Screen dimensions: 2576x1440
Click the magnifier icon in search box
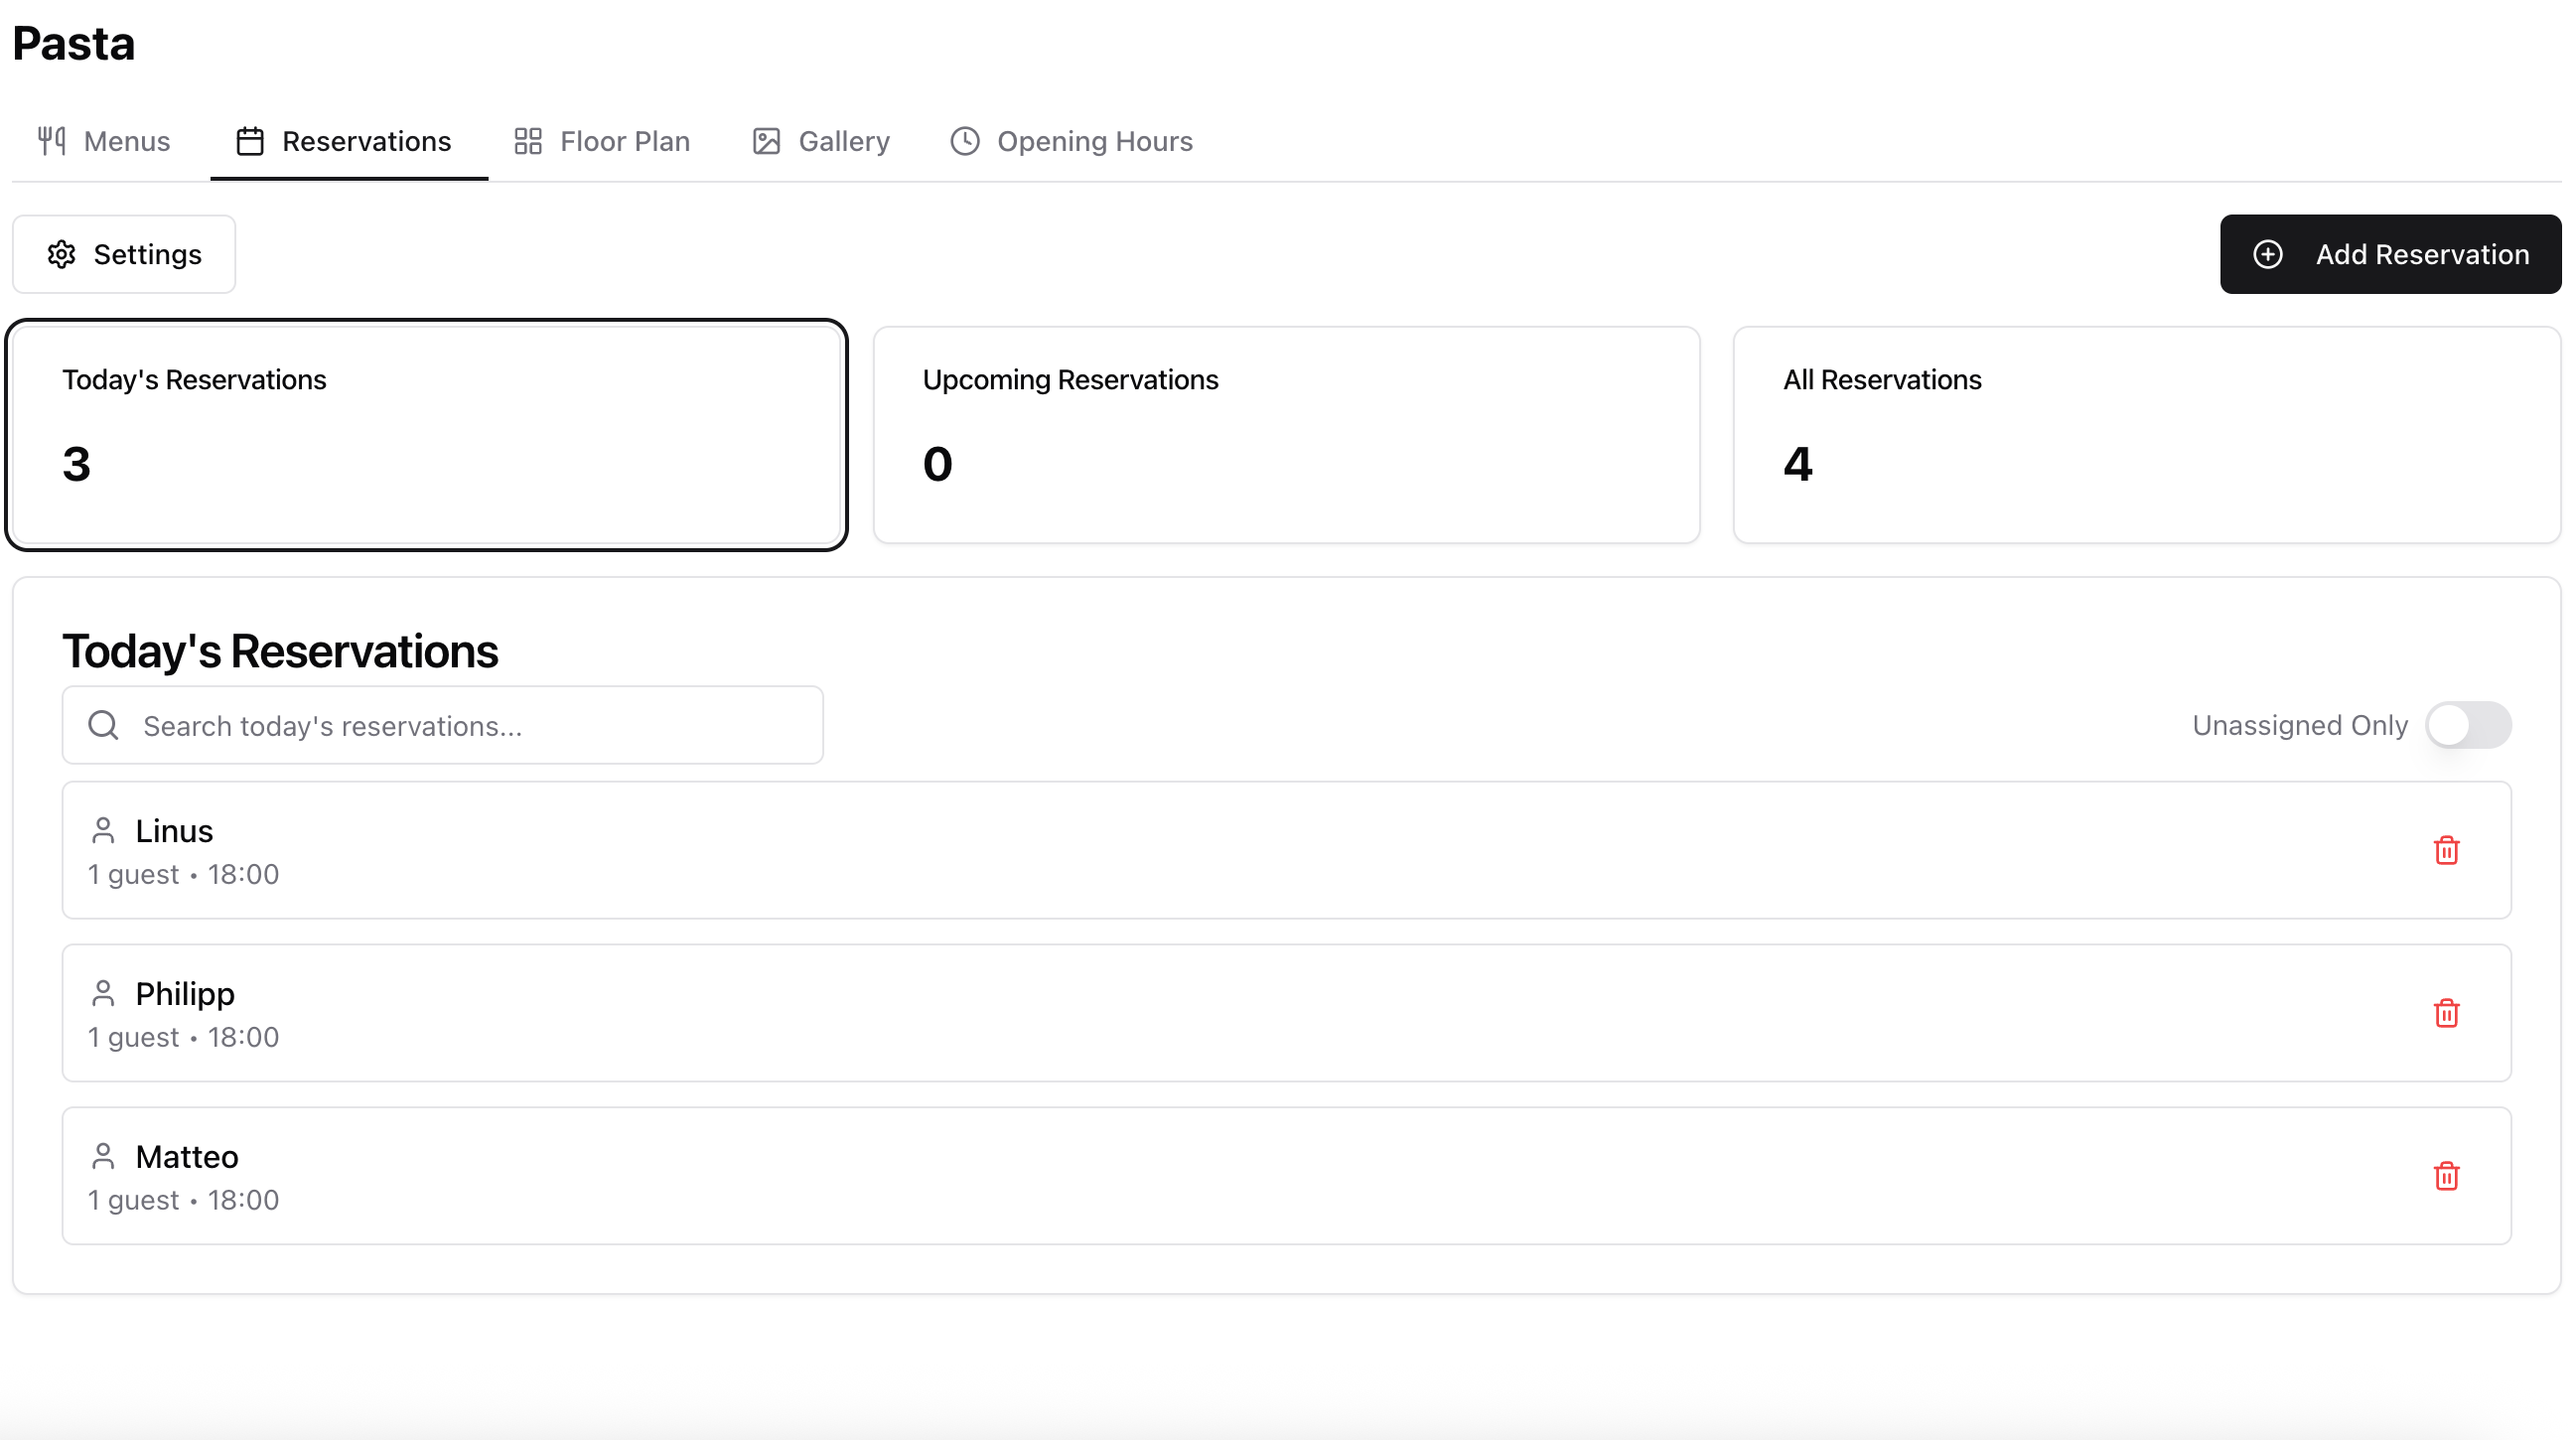coord(103,725)
